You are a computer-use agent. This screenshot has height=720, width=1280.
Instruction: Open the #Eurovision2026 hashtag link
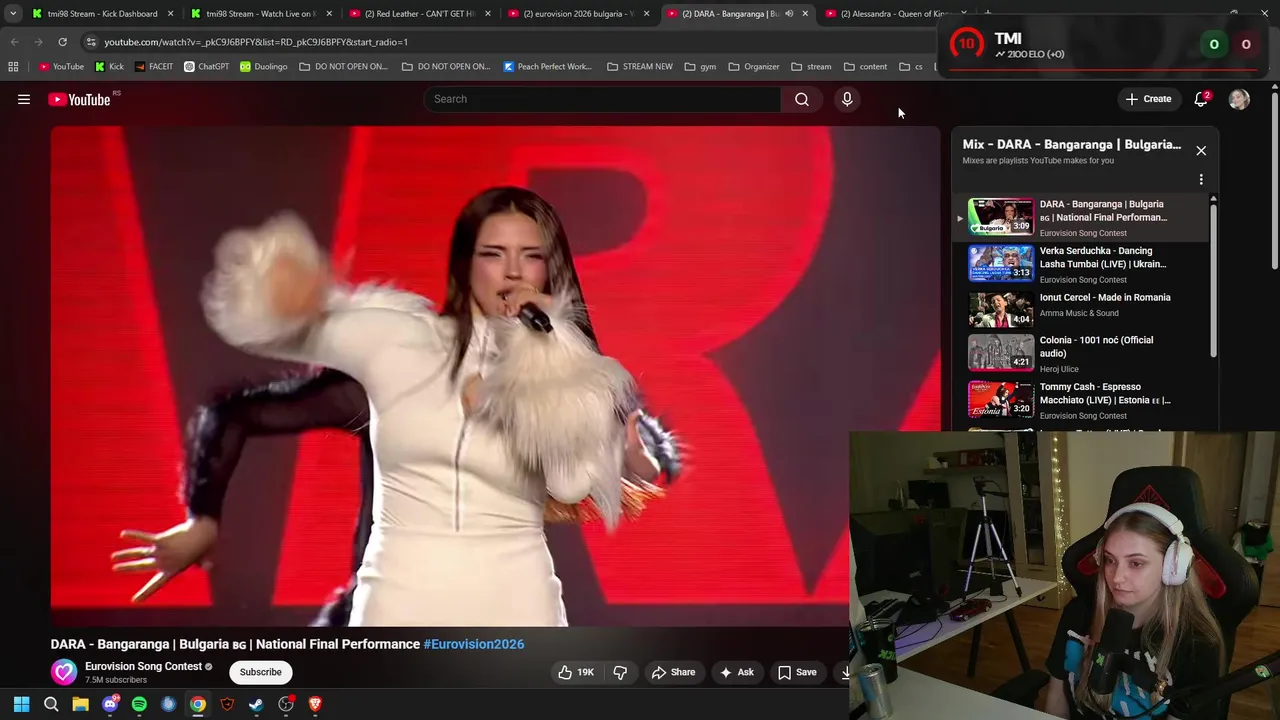[x=474, y=644]
